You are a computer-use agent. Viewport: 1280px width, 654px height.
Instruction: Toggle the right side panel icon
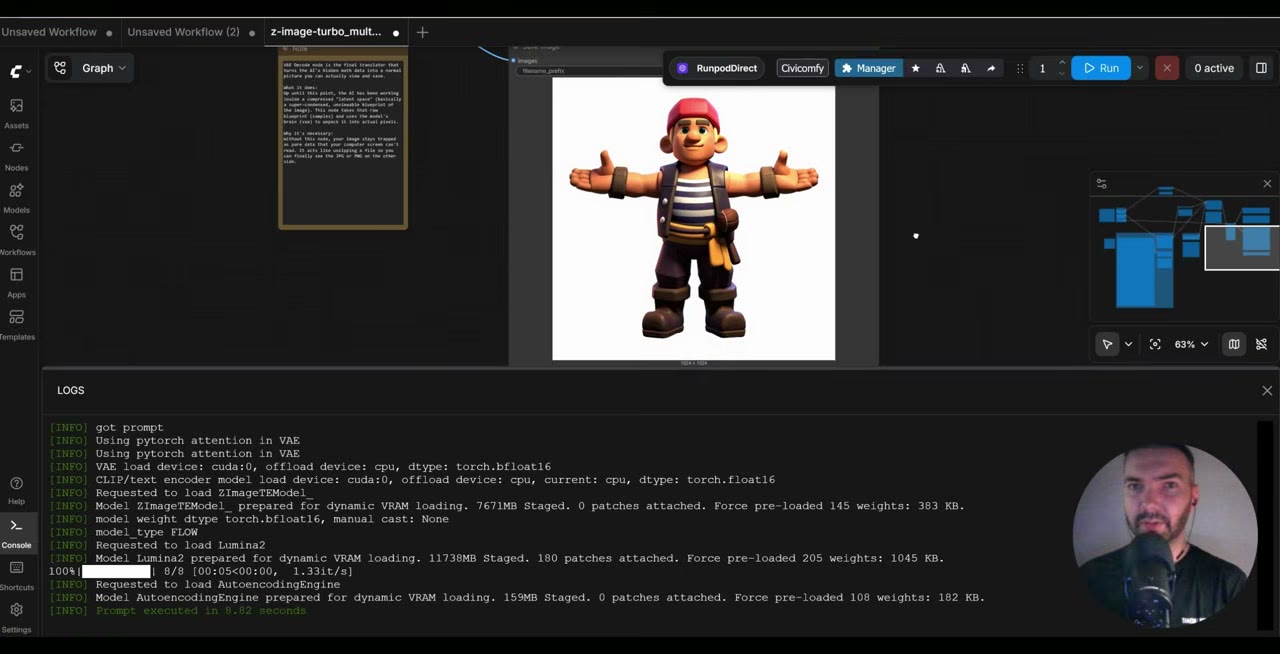coord(1261,68)
